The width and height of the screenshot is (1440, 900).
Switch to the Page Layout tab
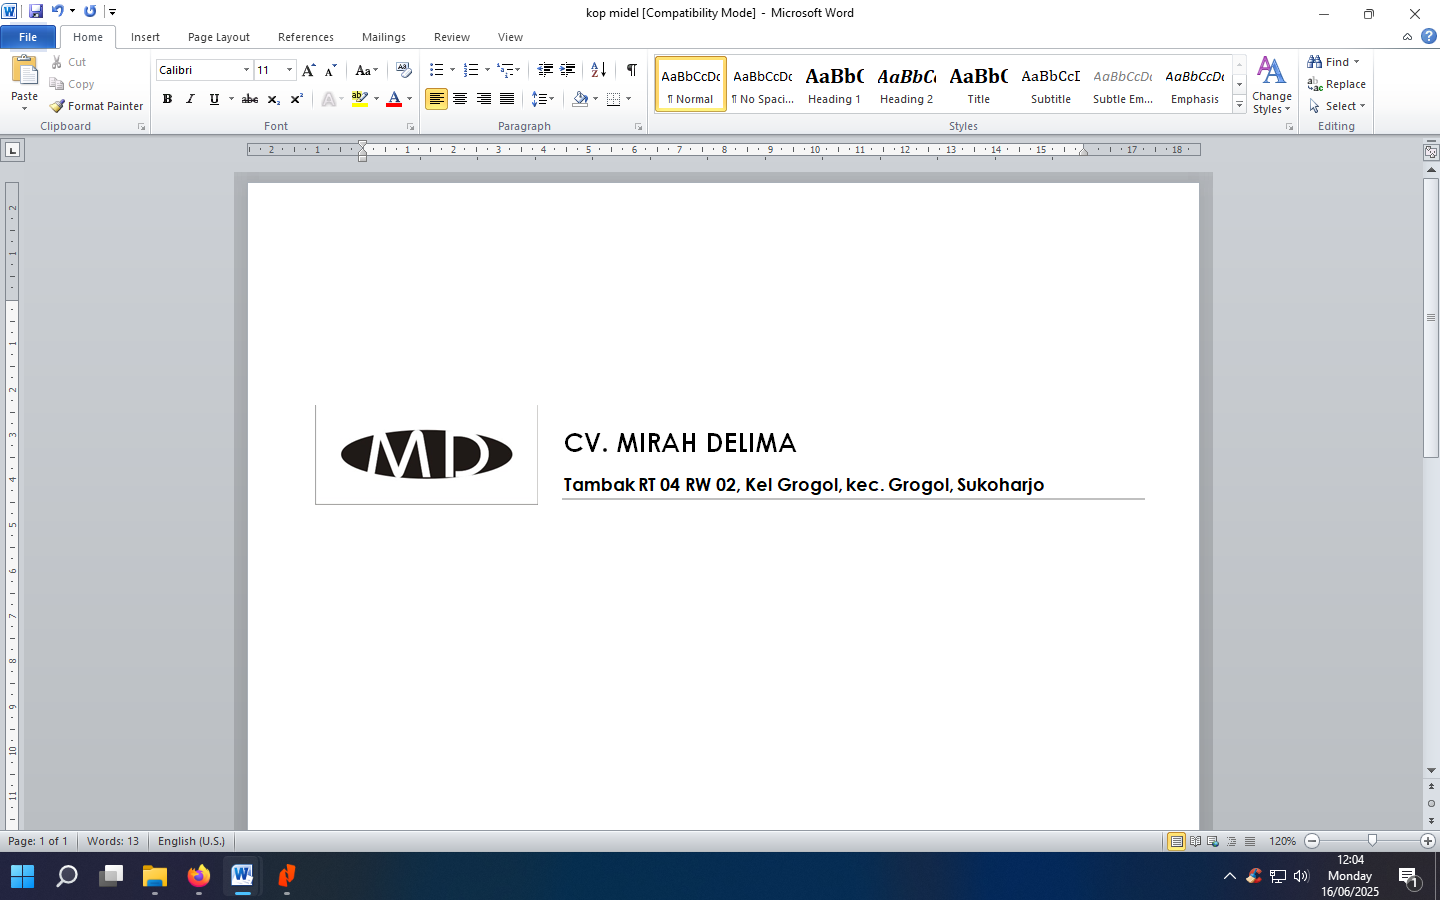(x=218, y=37)
